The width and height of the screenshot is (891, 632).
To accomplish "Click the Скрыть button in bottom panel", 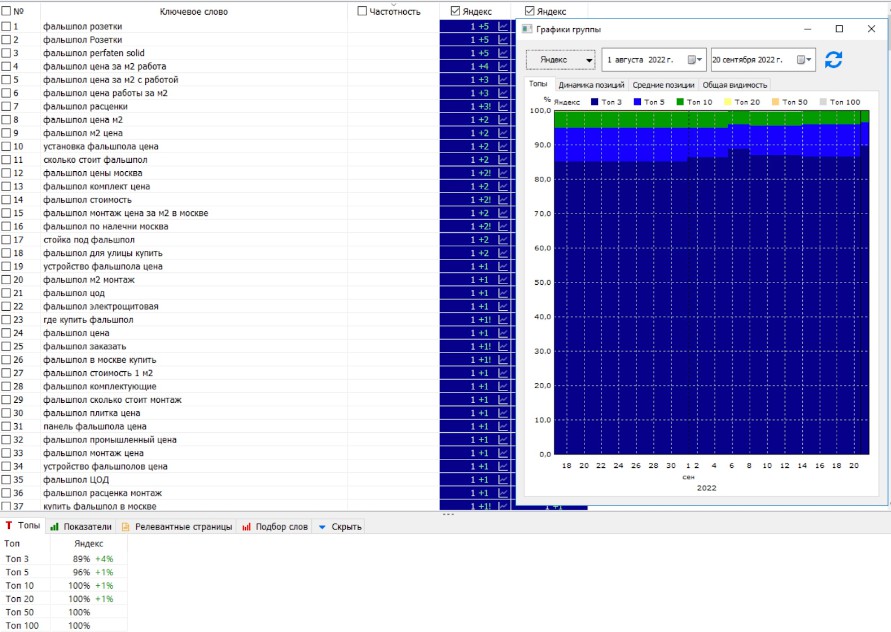I will tap(339, 527).
